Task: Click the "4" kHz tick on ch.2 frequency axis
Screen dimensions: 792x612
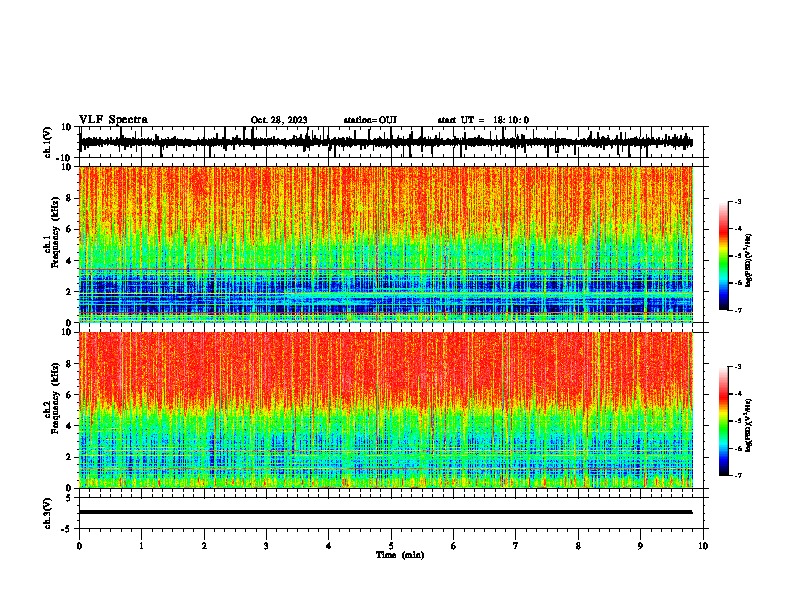Action: click(x=69, y=426)
